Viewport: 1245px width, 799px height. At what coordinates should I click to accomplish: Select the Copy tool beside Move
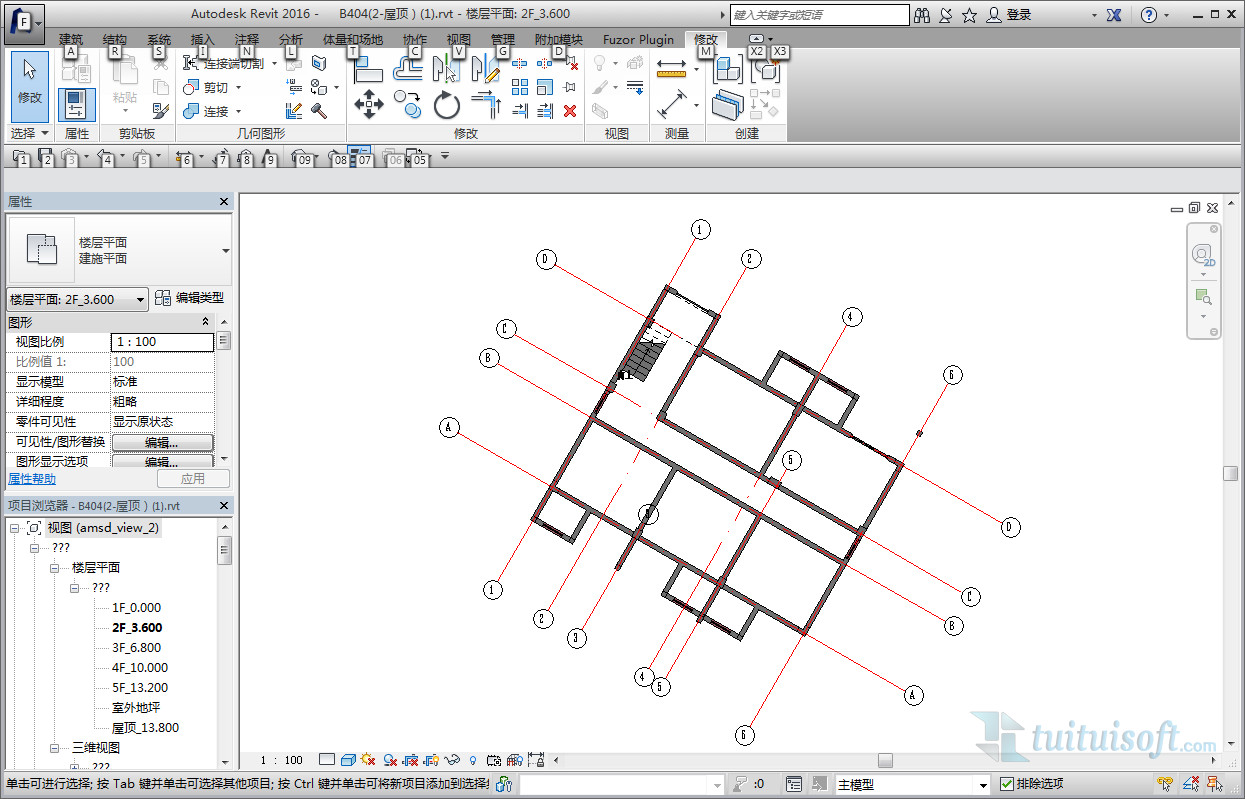(407, 104)
